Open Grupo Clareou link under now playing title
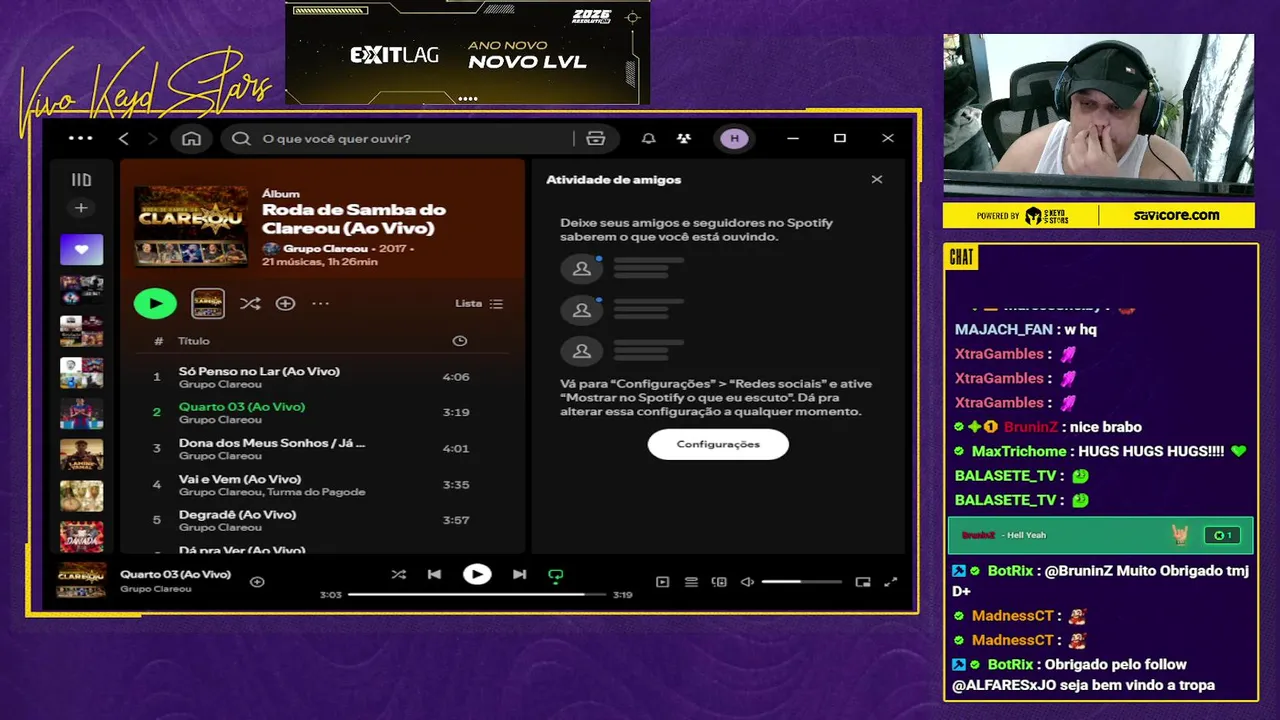 pos(156,589)
